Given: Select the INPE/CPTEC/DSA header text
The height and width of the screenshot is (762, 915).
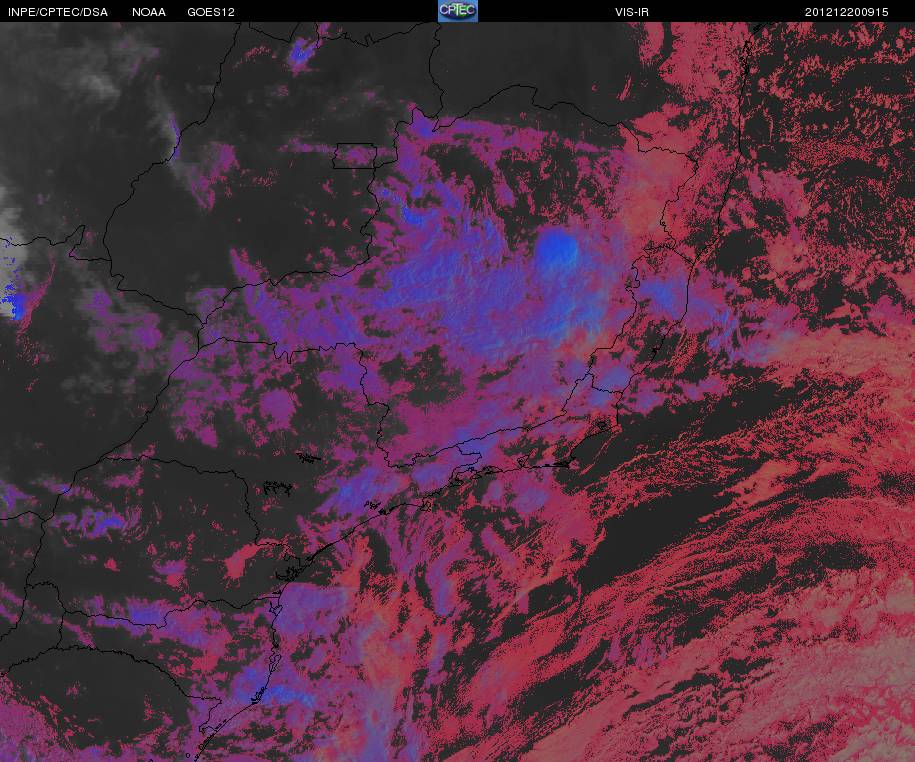Looking at the screenshot, I should pyautogui.click(x=58, y=12).
